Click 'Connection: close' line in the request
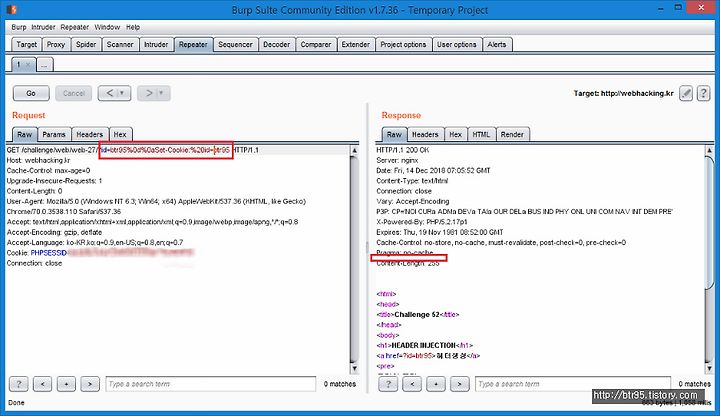Screen dimensions: 720x416 (34, 263)
